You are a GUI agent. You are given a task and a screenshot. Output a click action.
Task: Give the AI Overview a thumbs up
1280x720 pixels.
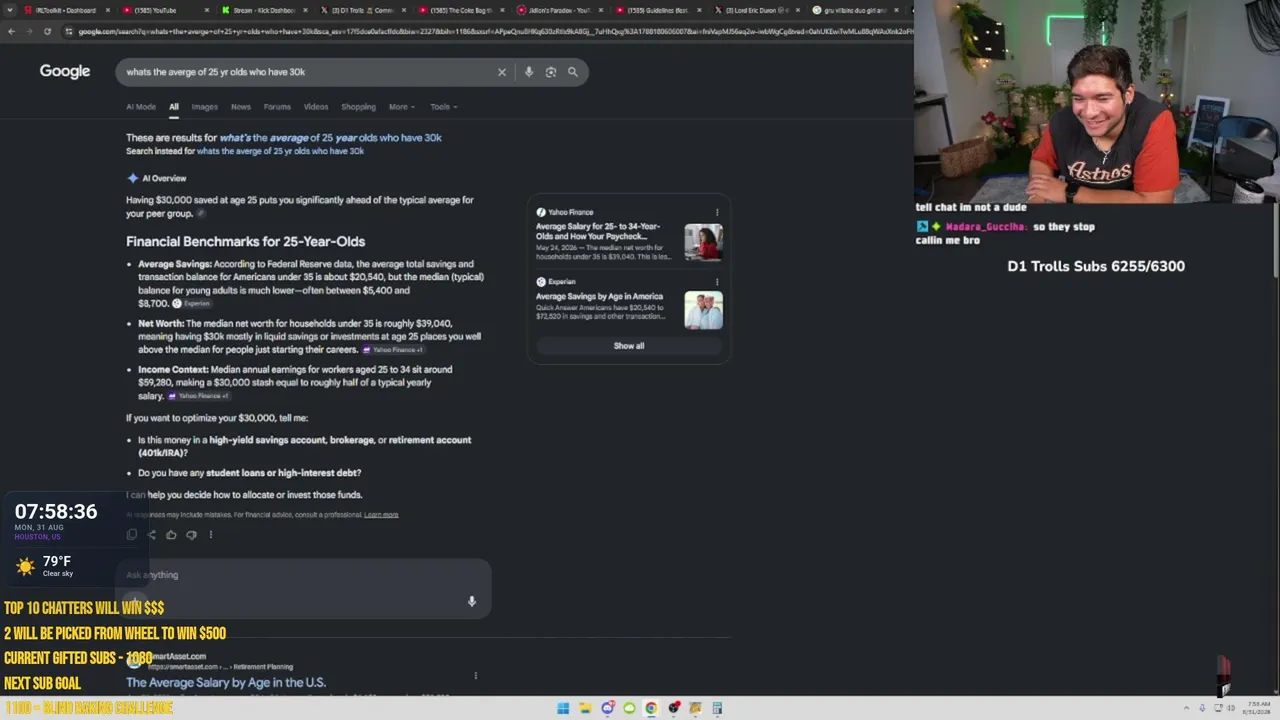[x=171, y=535]
